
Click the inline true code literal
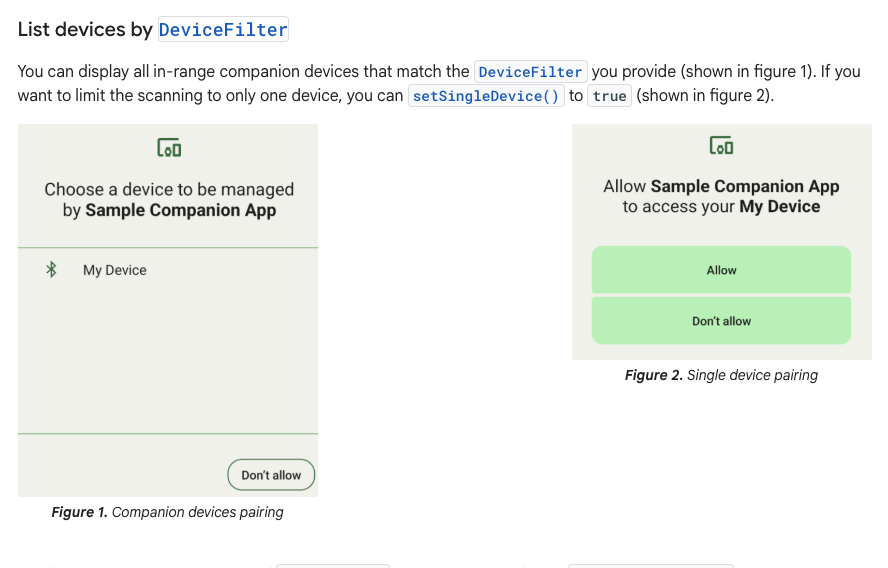pyautogui.click(x=609, y=96)
